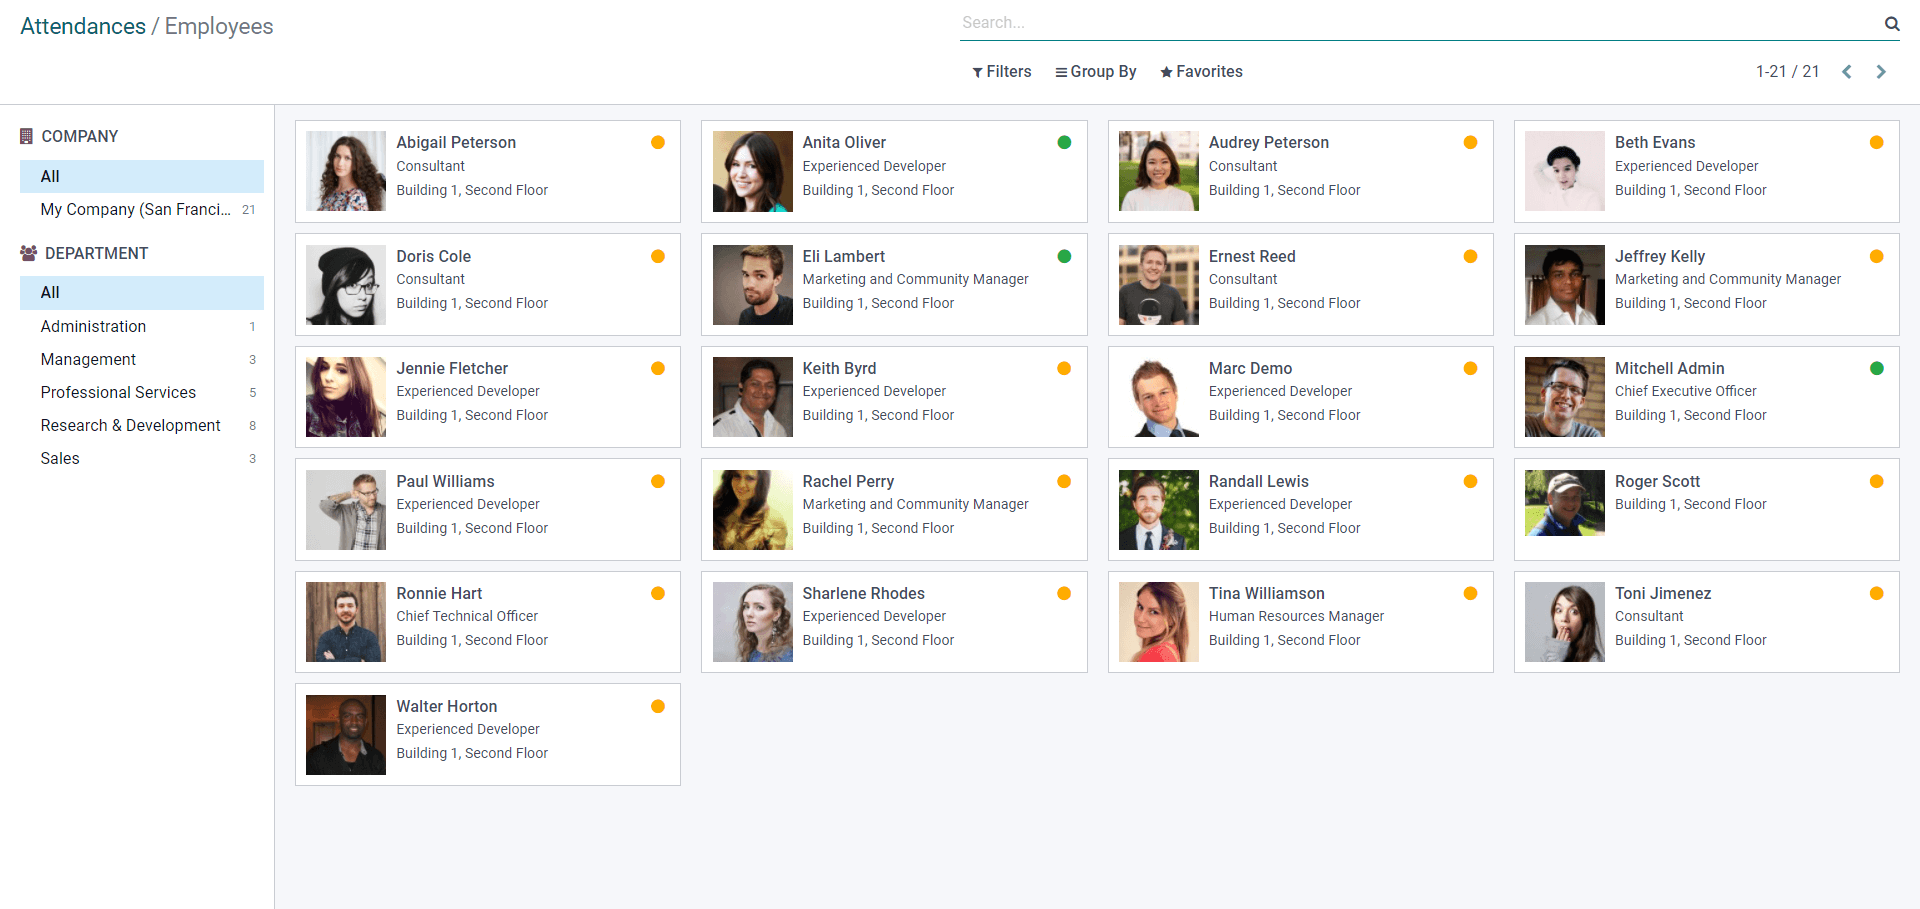
Task: Filter by Management department
Action: click(x=142, y=359)
